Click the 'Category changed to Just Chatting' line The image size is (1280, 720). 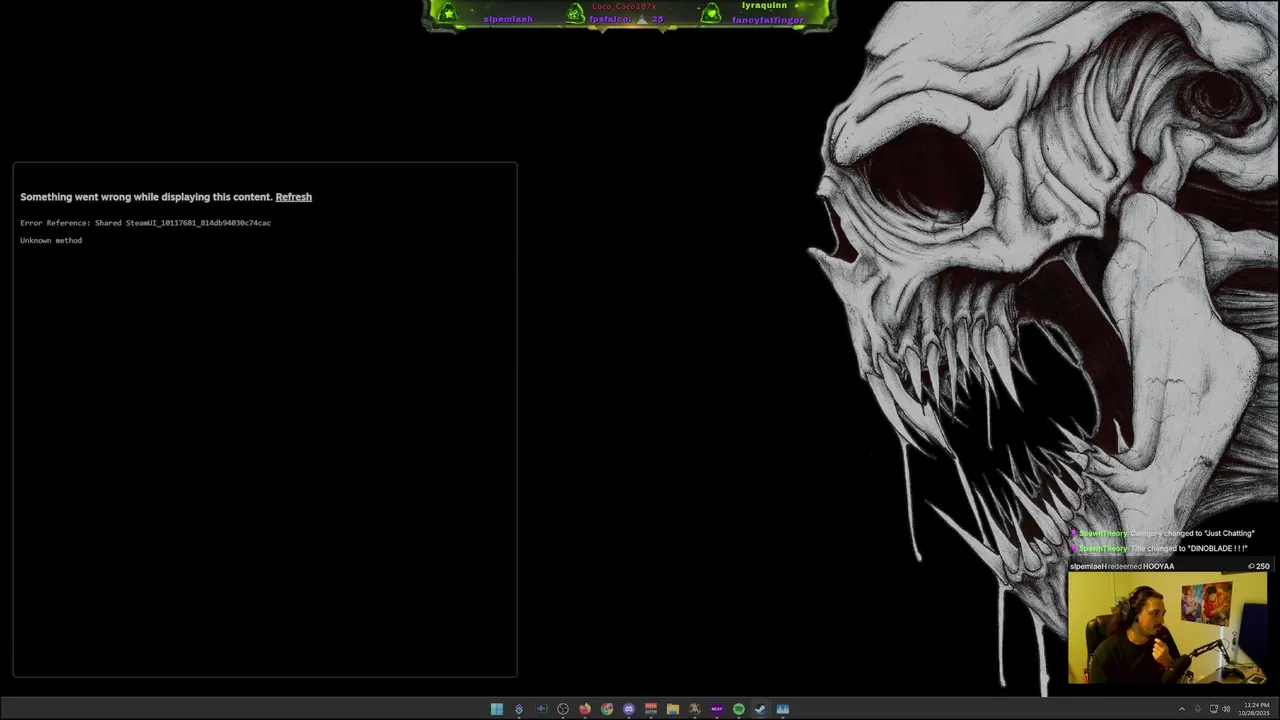(x=1165, y=533)
